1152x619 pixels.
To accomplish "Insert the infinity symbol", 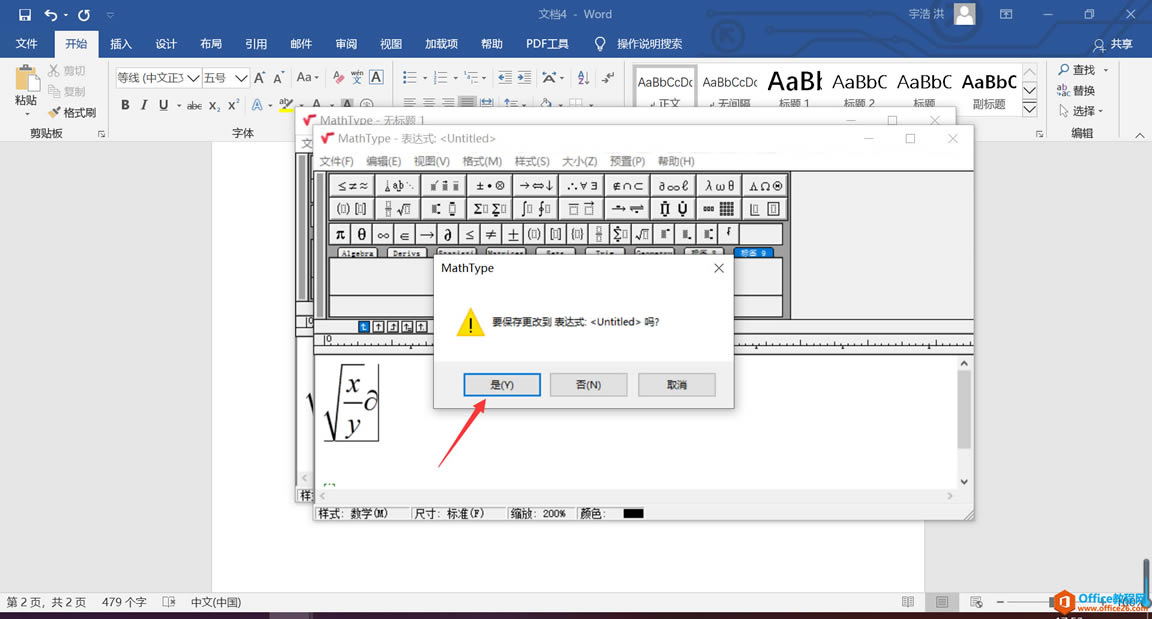I will pyautogui.click(x=383, y=233).
